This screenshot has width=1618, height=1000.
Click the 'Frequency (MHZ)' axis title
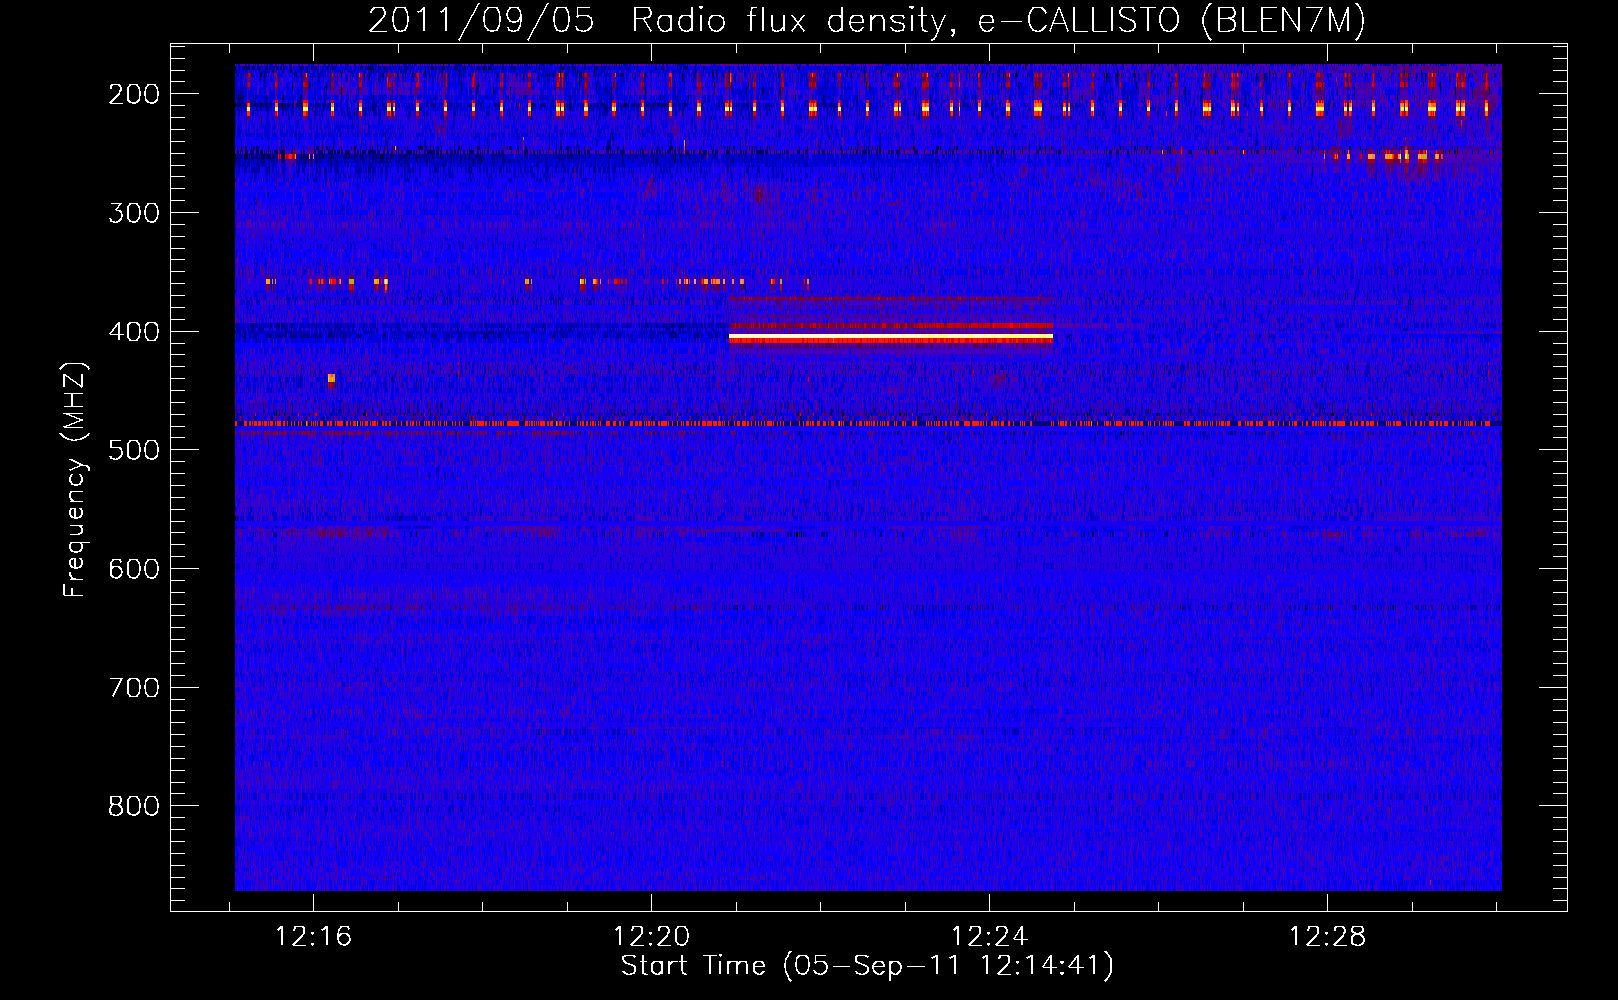pyautogui.click(x=76, y=480)
